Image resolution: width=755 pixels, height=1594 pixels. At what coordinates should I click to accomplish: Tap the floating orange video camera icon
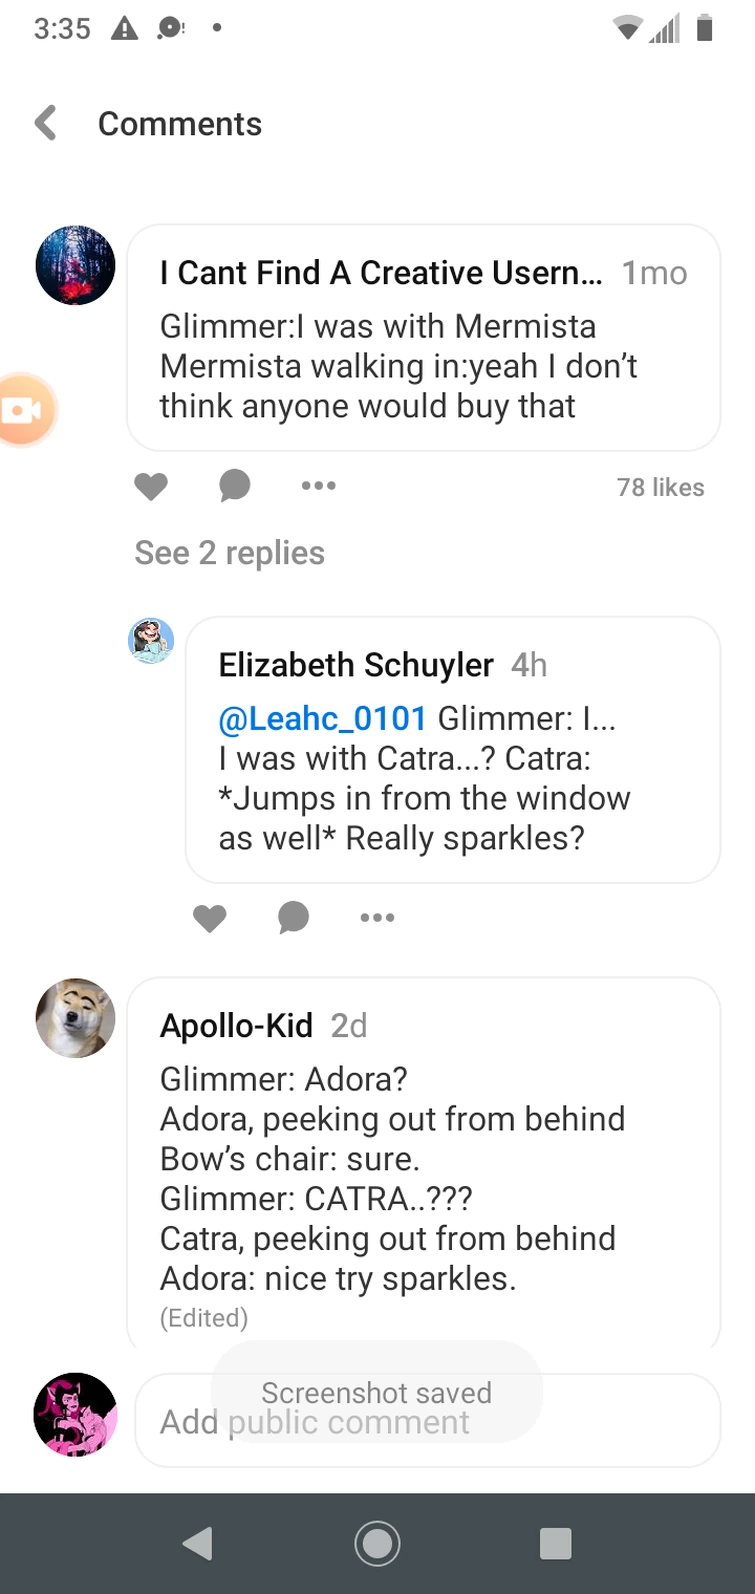(x=24, y=410)
